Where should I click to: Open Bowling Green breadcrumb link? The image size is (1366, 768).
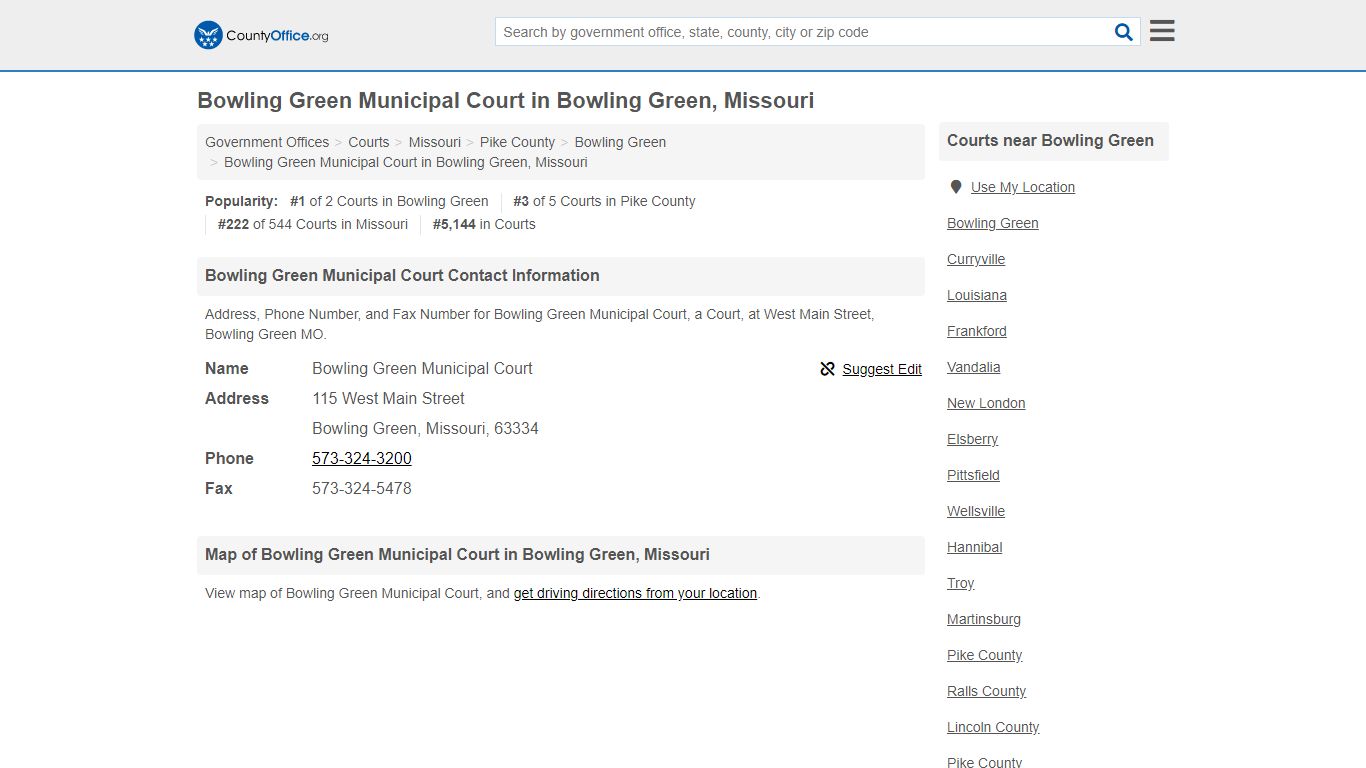coord(620,142)
